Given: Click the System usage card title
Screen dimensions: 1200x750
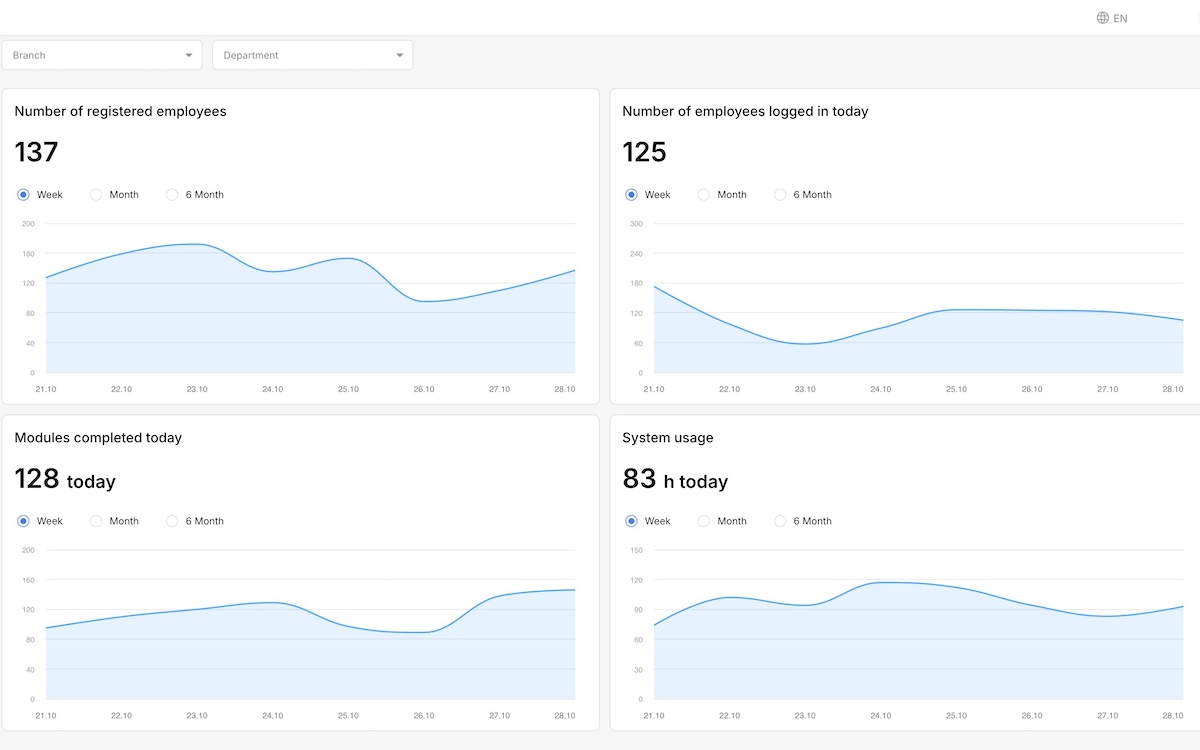Looking at the screenshot, I should pyautogui.click(x=668, y=438).
